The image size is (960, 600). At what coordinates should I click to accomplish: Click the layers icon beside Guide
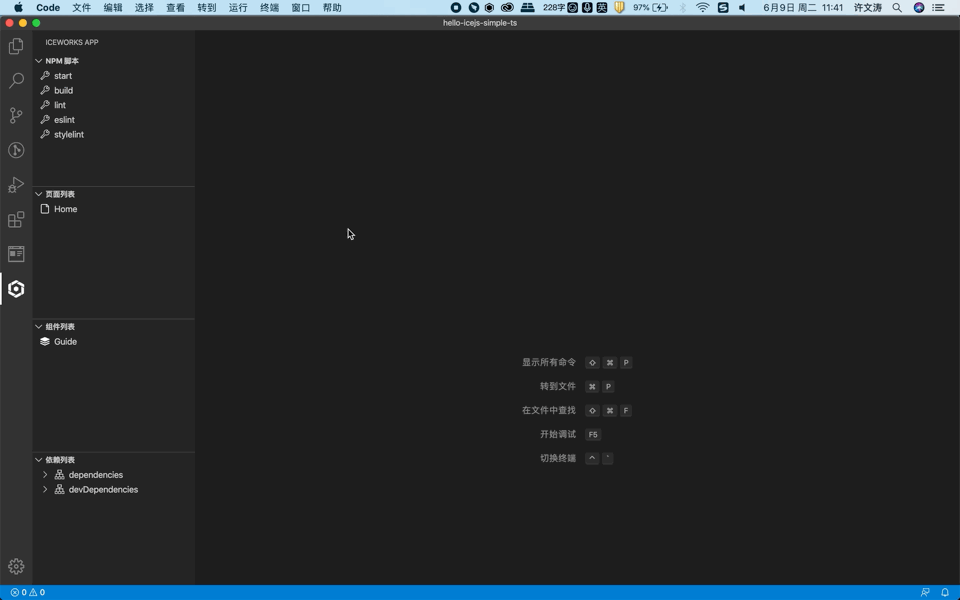point(45,342)
